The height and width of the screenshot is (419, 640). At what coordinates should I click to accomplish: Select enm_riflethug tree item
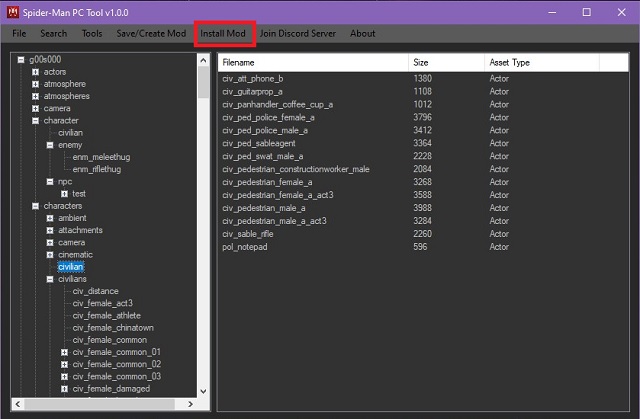point(97,169)
